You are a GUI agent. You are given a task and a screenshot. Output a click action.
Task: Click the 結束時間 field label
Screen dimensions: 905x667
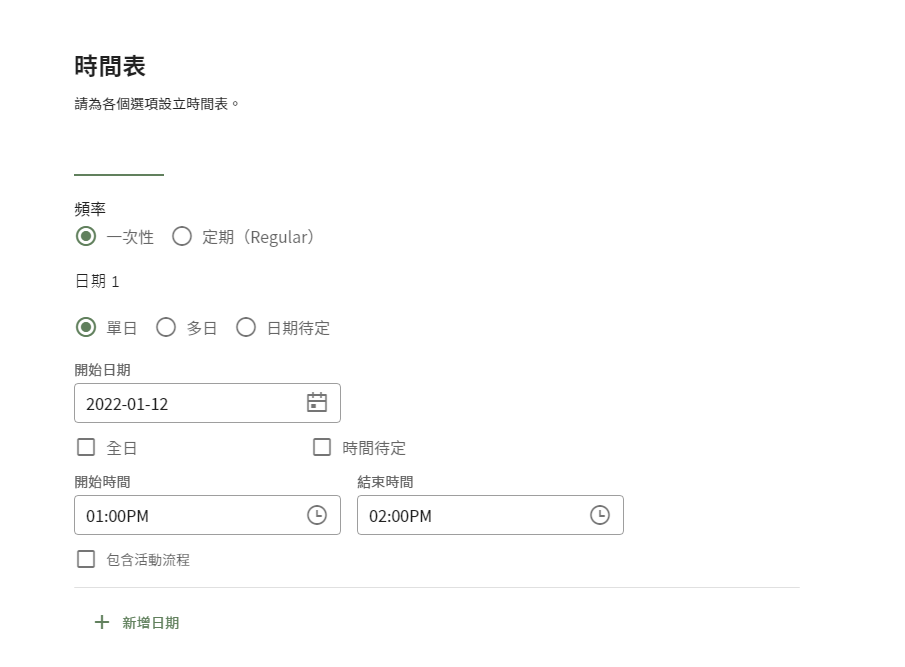[x=385, y=482]
